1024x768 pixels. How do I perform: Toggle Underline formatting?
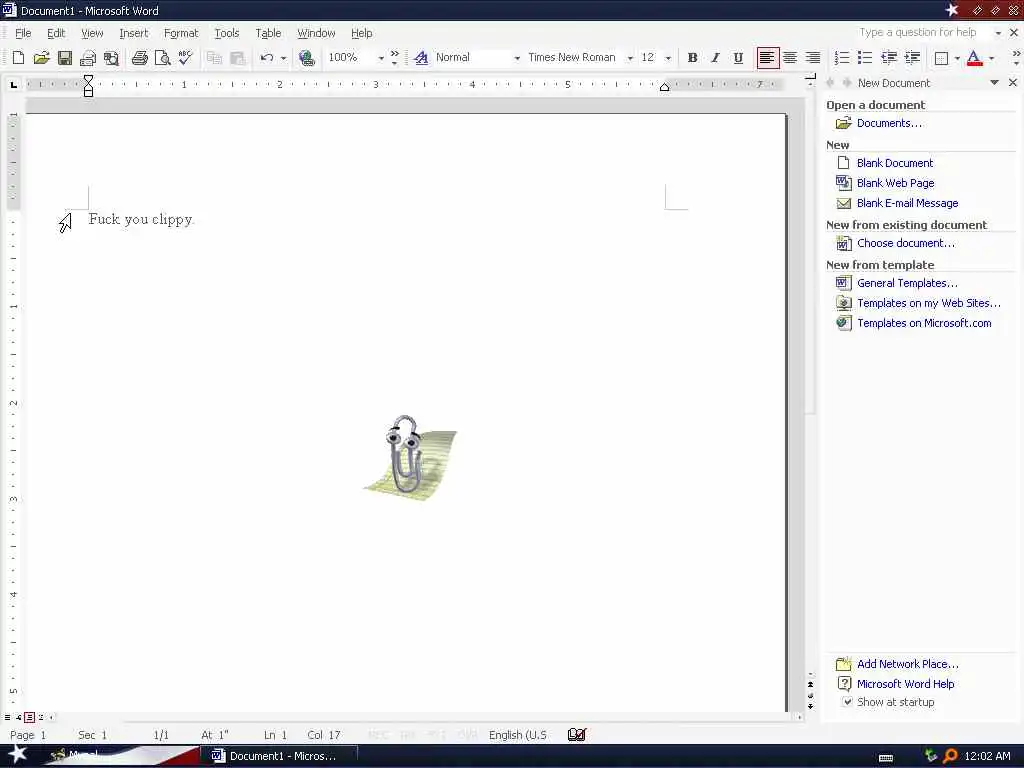pos(738,58)
